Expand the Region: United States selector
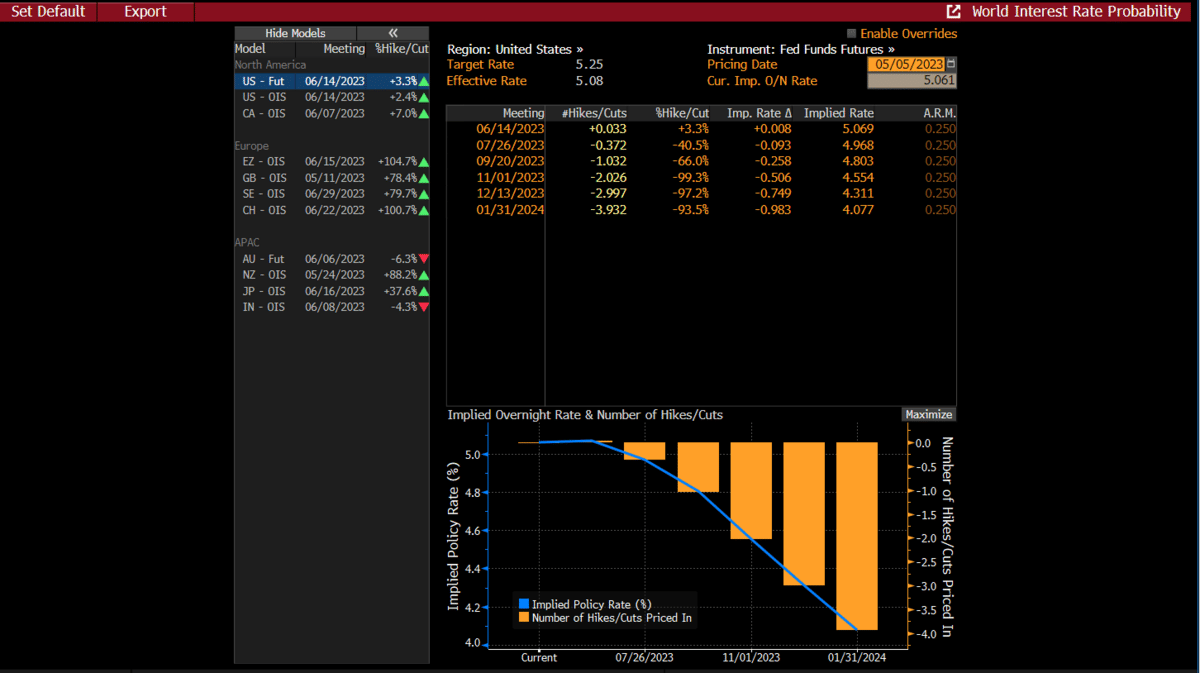Viewport: 1200px width, 673px height. [514, 49]
